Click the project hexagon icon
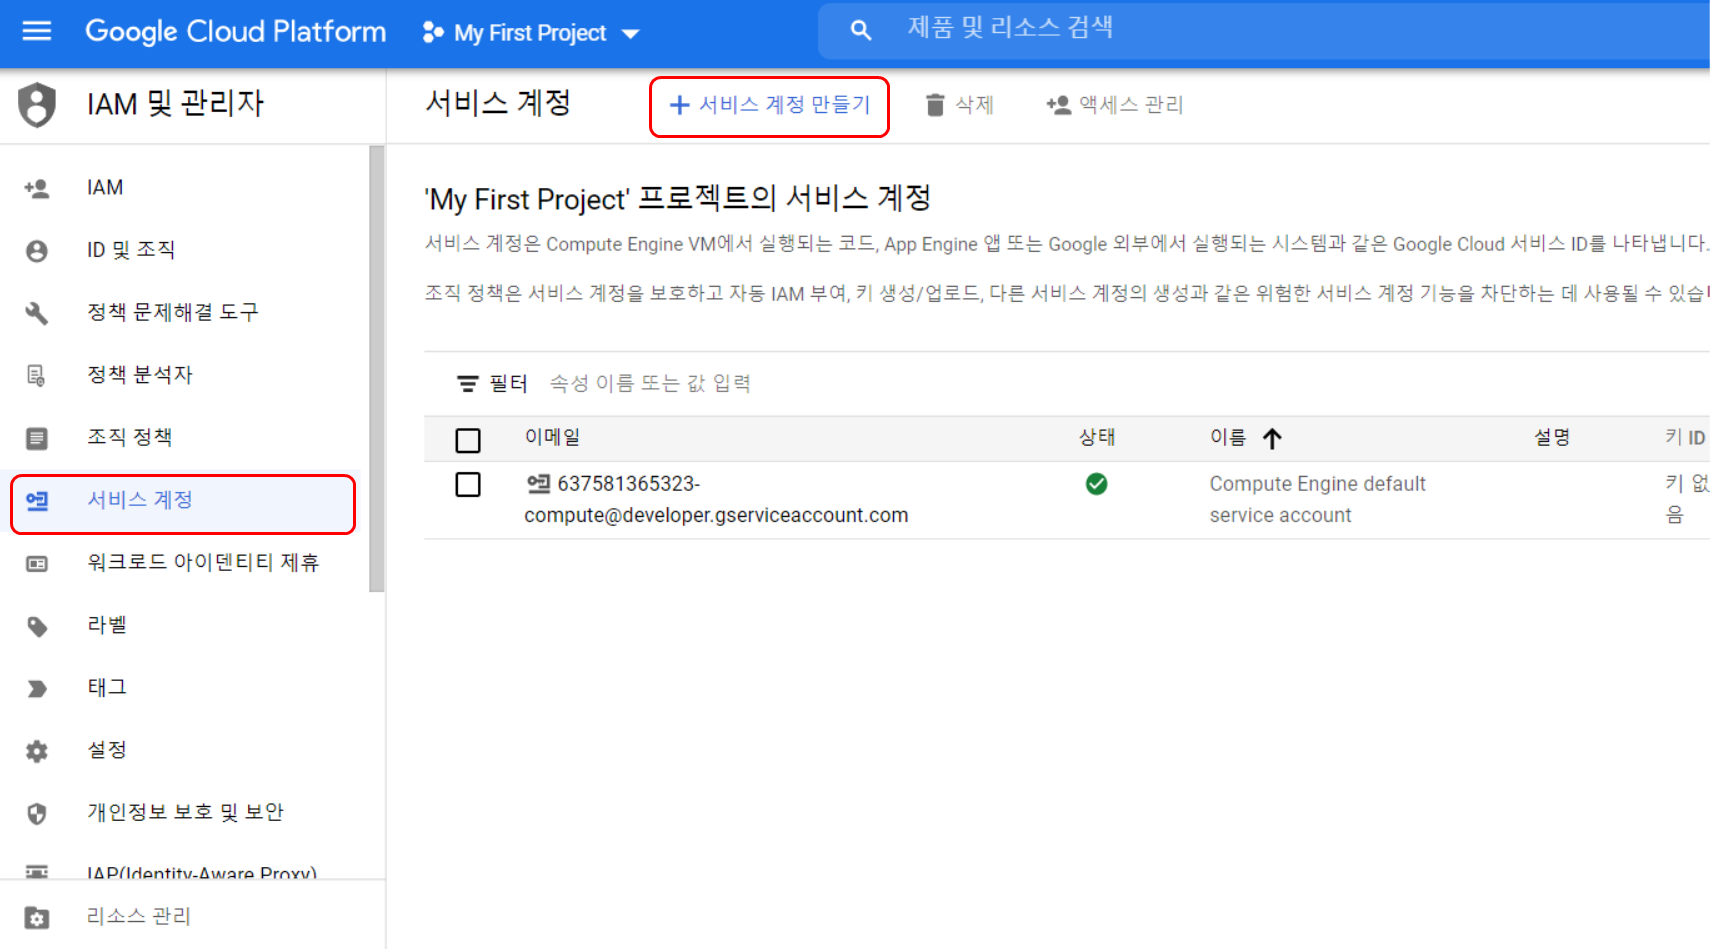Viewport: 1710px width, 949px height. point(433,33)
